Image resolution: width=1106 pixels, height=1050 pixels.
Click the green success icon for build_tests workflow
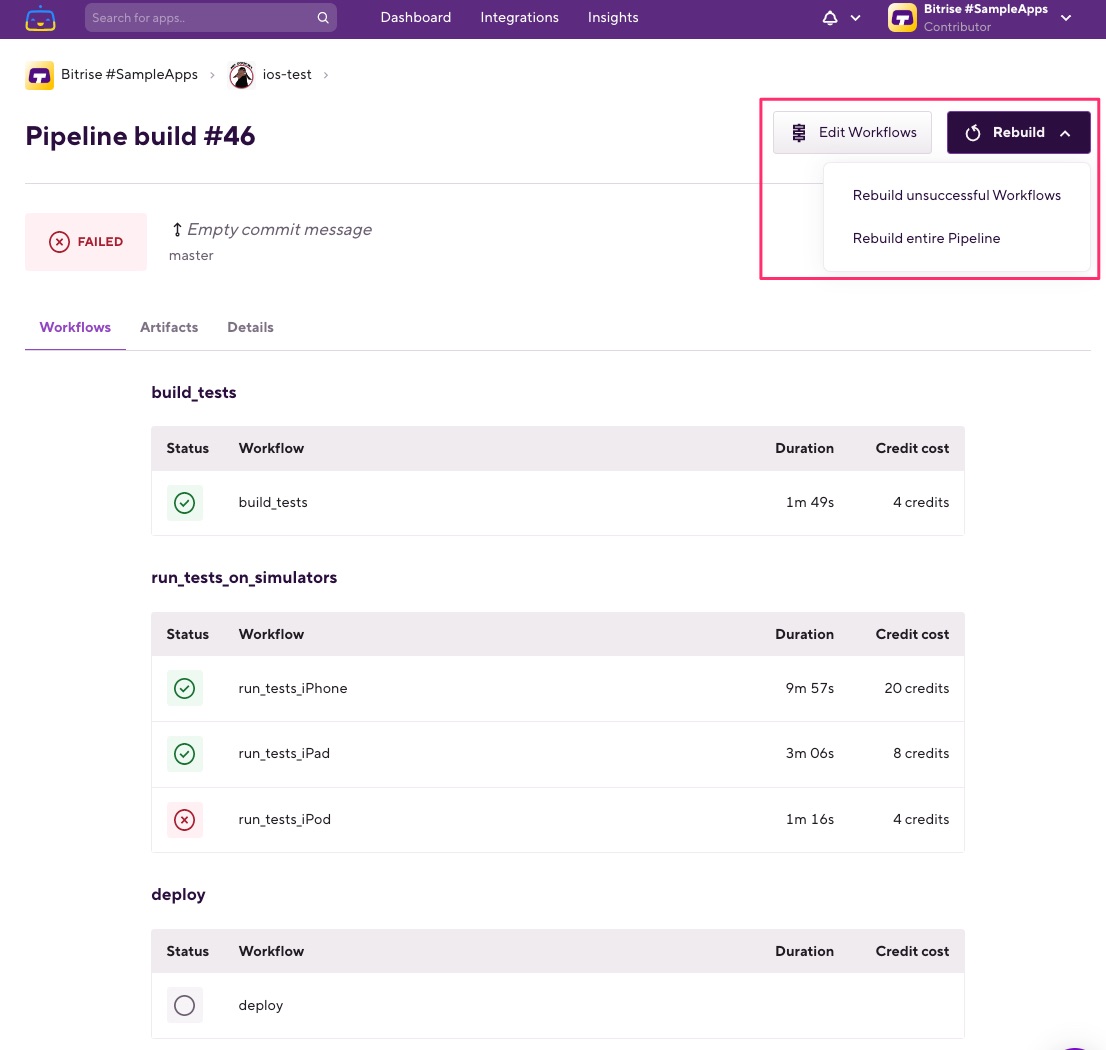tap(184, 502)
